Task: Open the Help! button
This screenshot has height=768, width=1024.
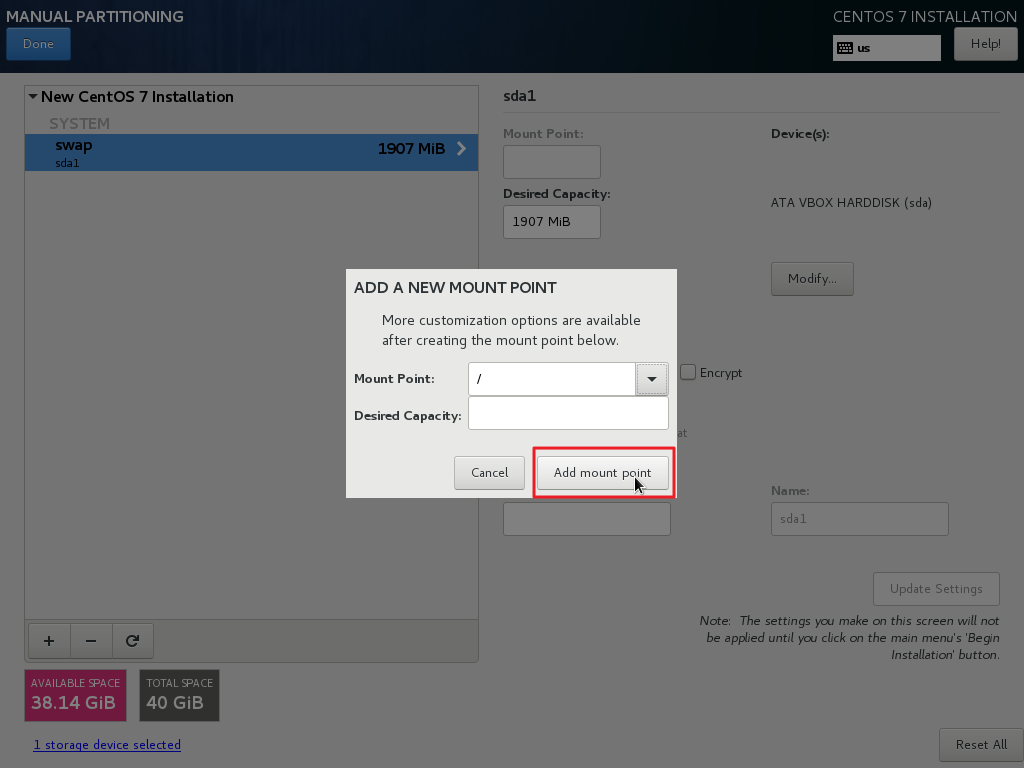Action: (x=985, y=44)
